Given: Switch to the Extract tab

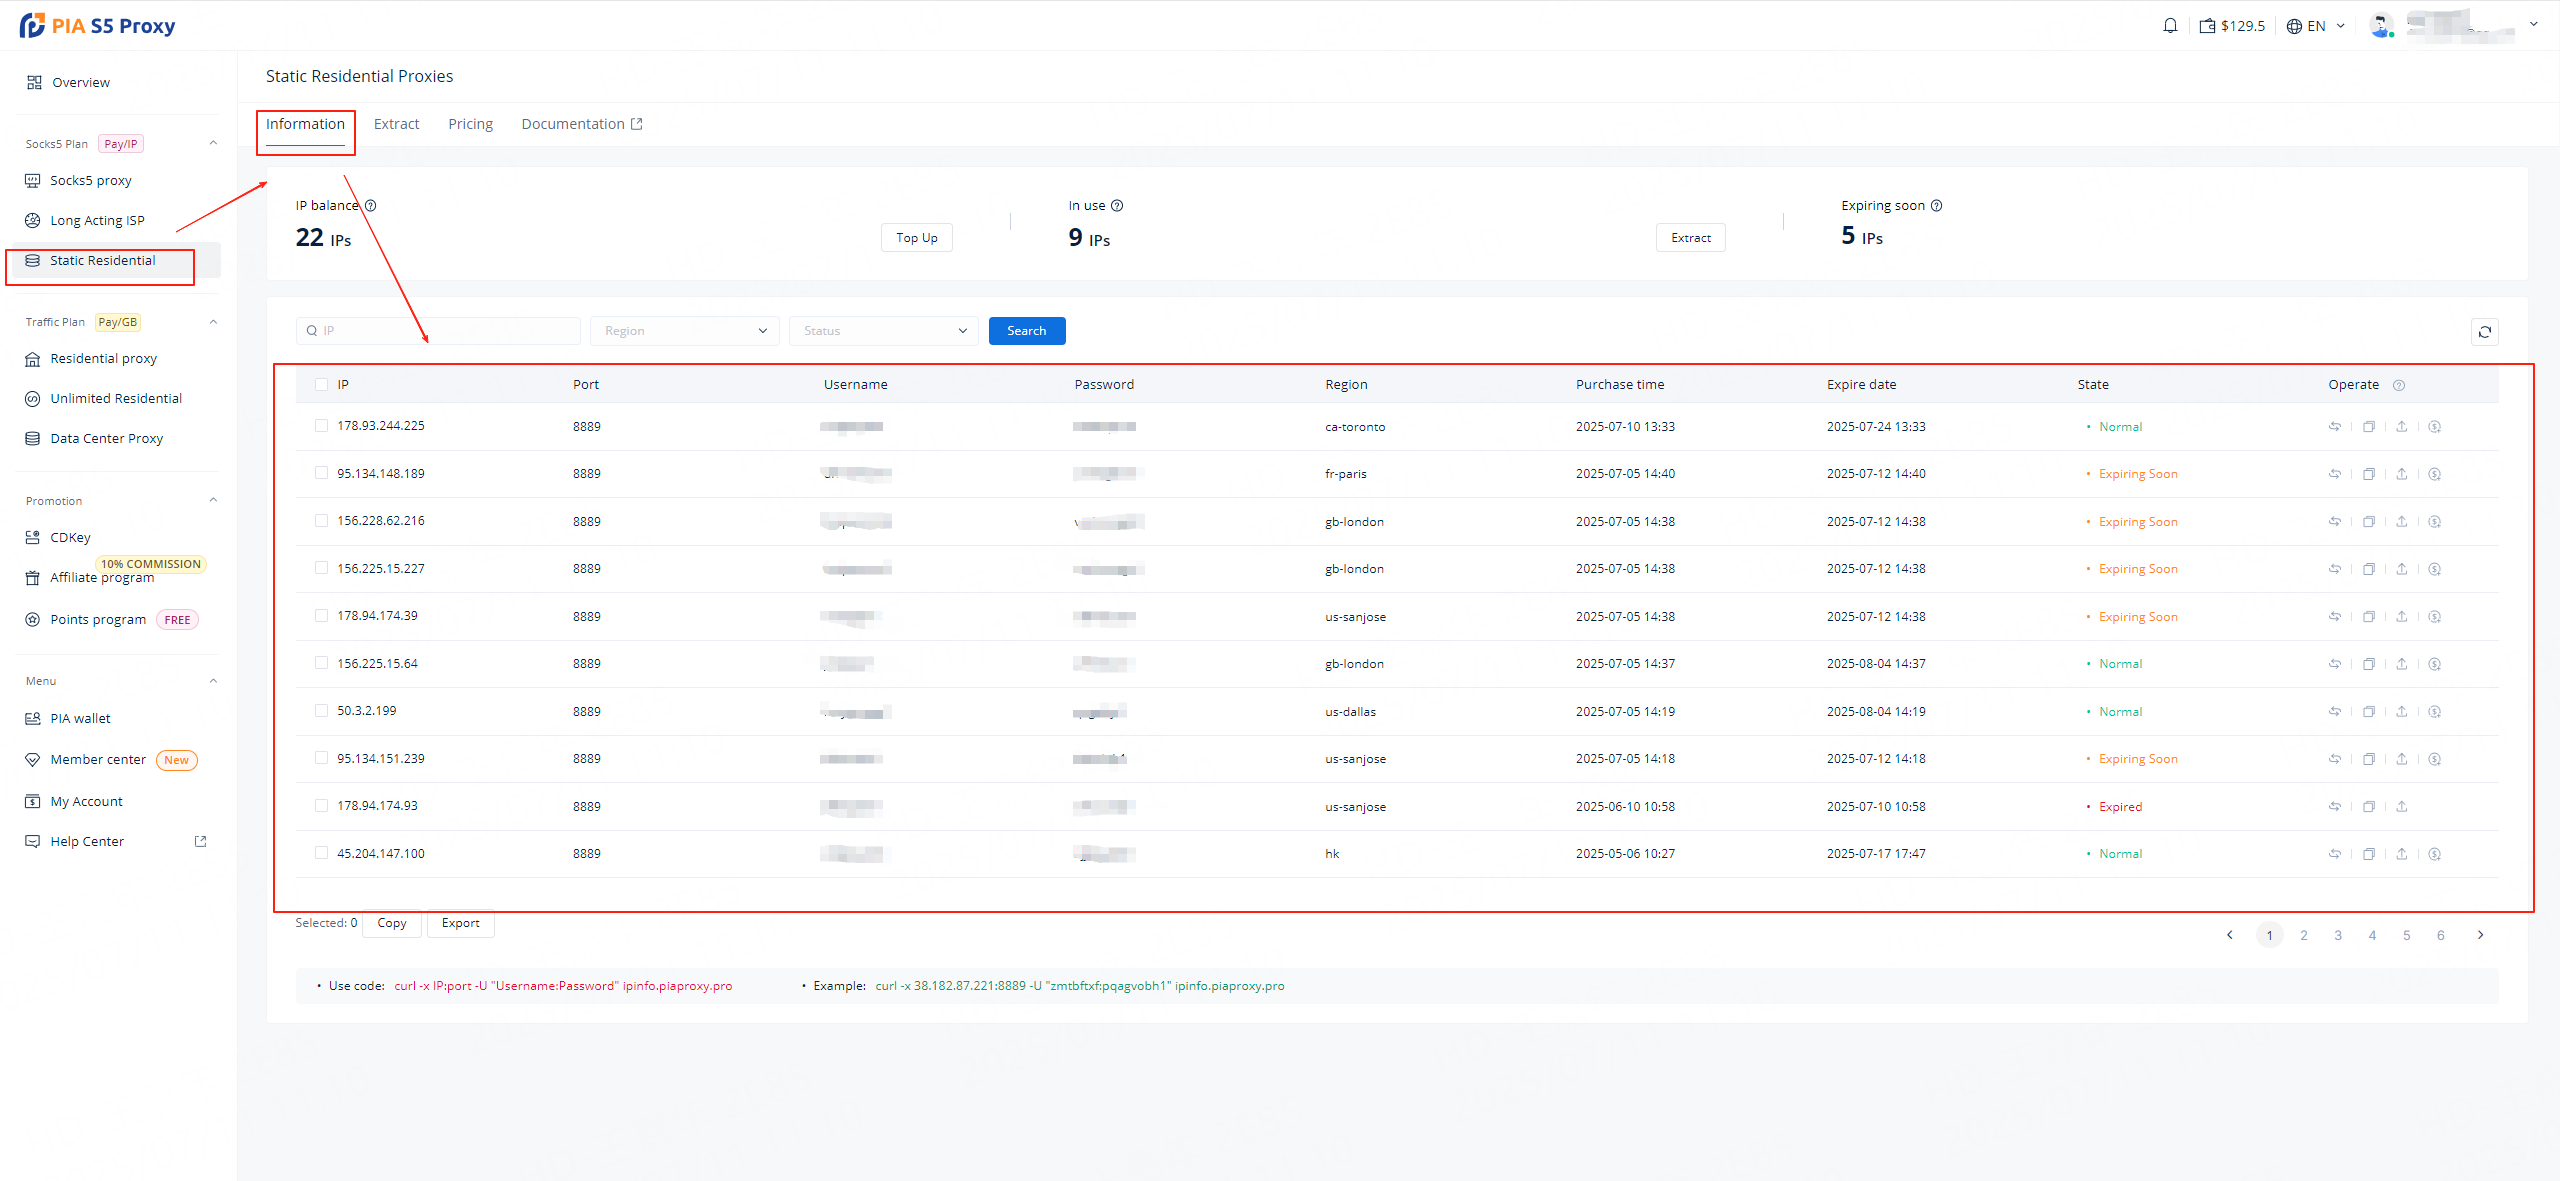Looking at the screenshot, I should (396, 124).
